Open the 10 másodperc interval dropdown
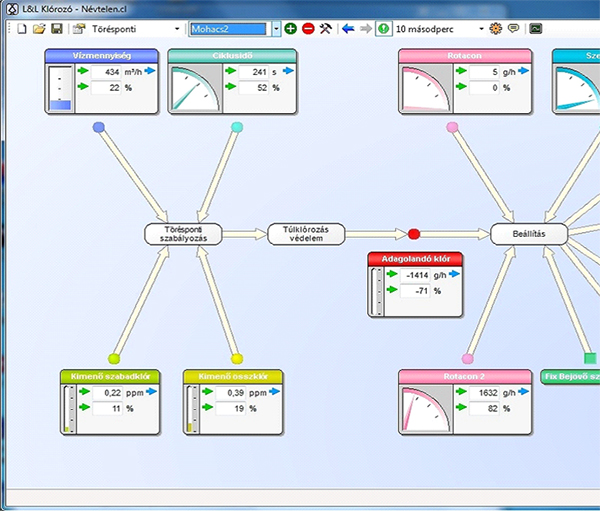The width and height of the screenshot is (600, 511). click(481, 29)
